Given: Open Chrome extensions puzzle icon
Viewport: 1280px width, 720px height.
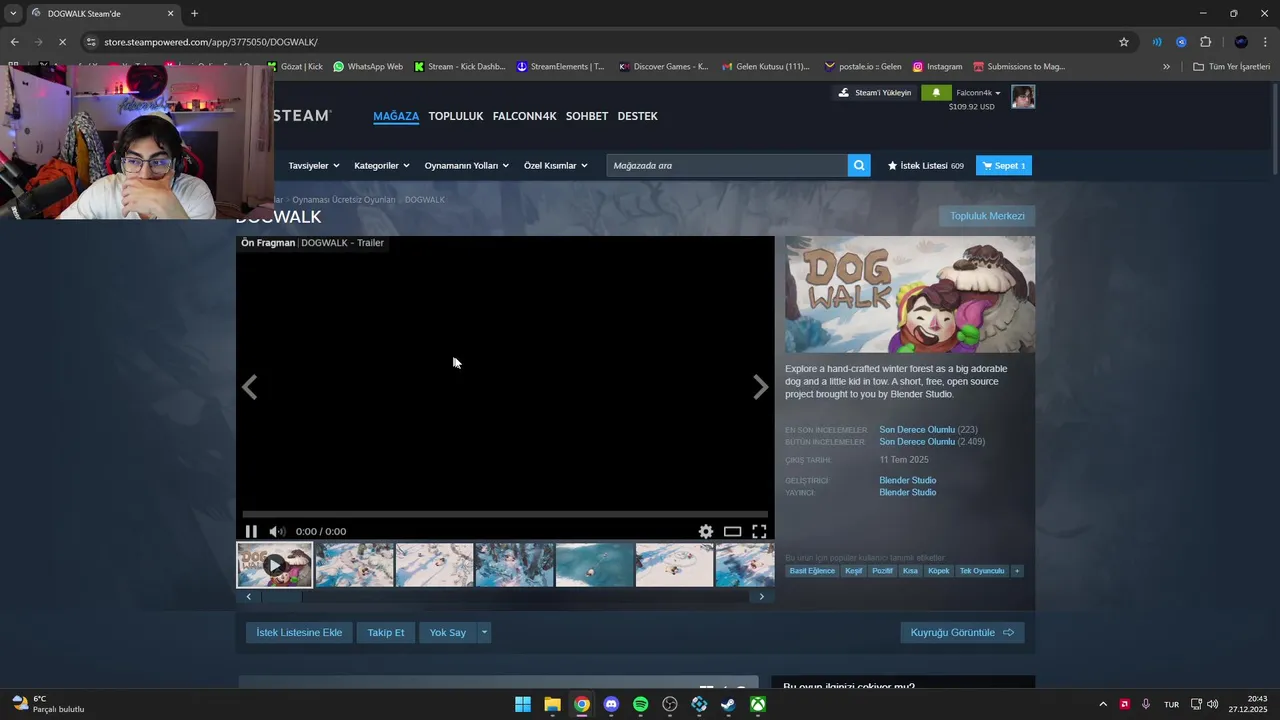Looking at the screenshot, I should tap(1205, 42).
